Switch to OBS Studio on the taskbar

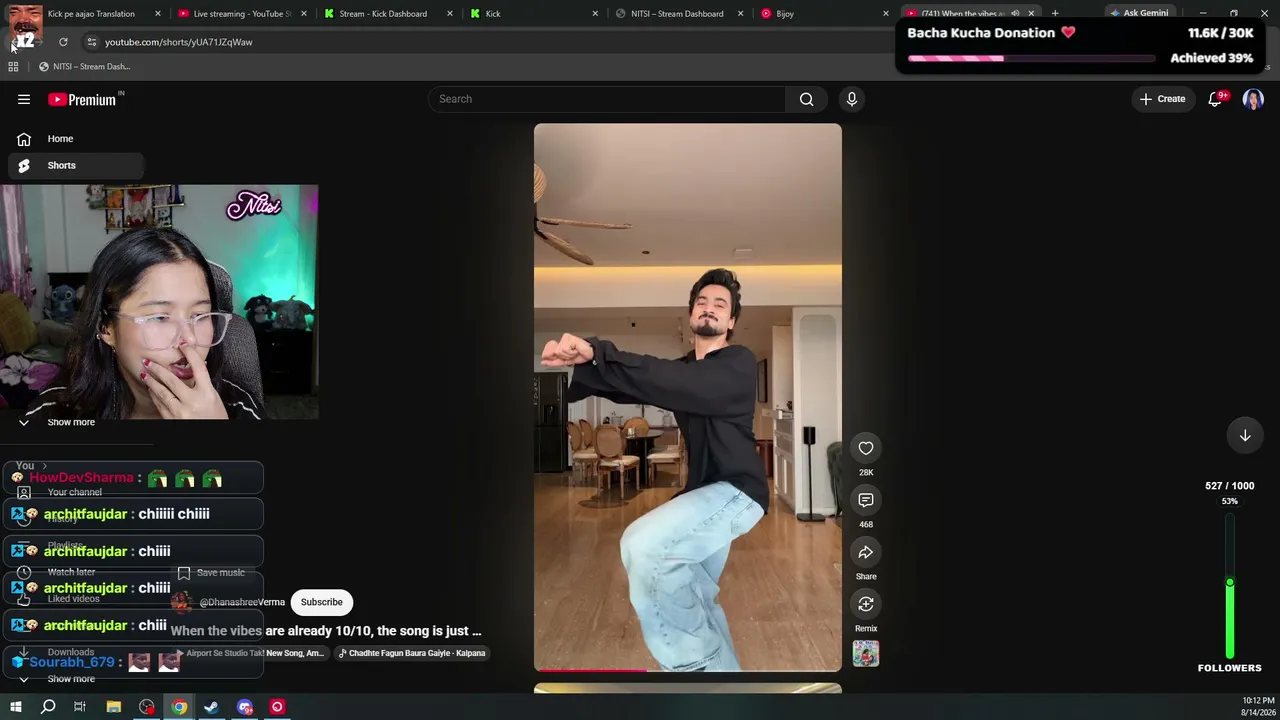147,707
